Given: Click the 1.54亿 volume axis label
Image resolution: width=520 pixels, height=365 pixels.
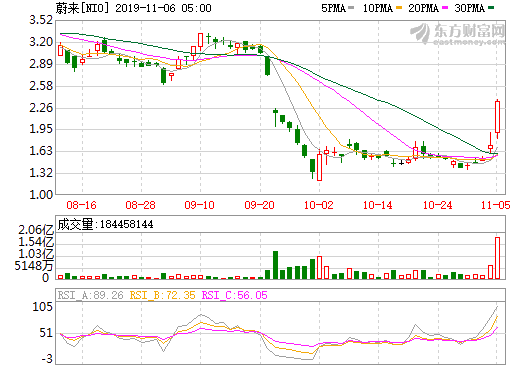Looking at the screenshot, I should [36, 242].
